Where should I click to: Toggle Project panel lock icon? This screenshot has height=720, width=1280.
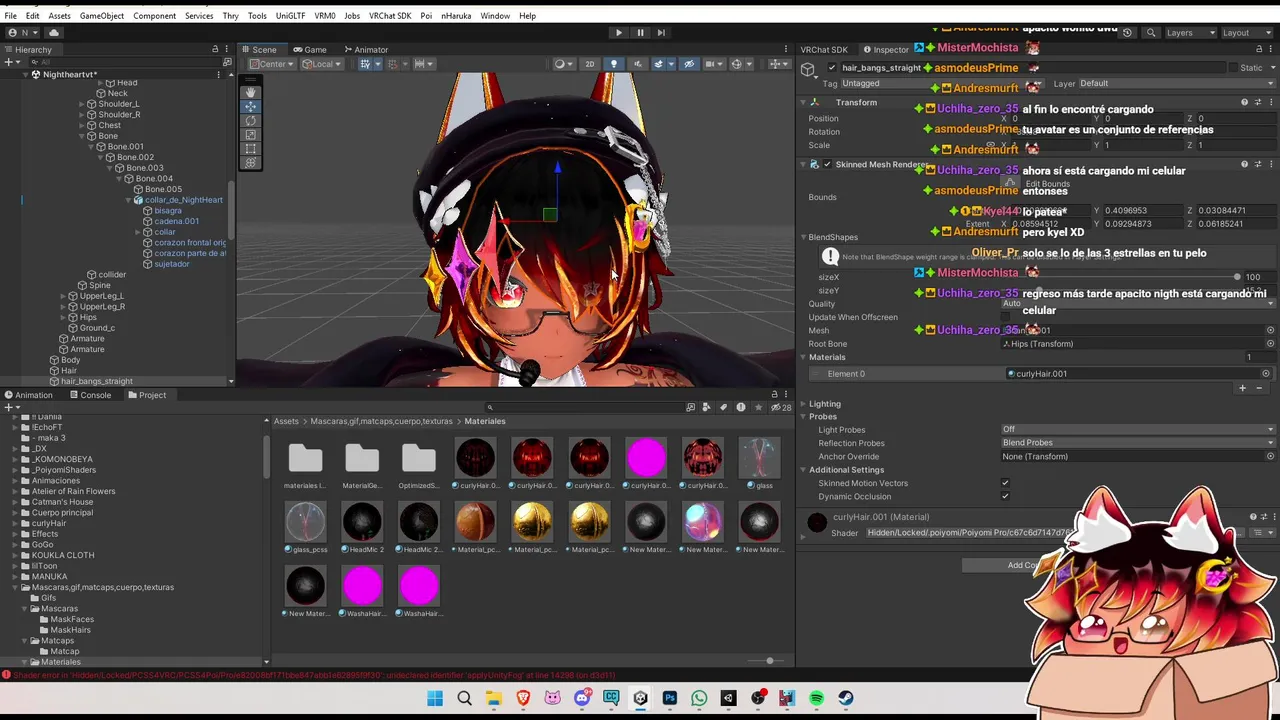click(x=774, y=394)
